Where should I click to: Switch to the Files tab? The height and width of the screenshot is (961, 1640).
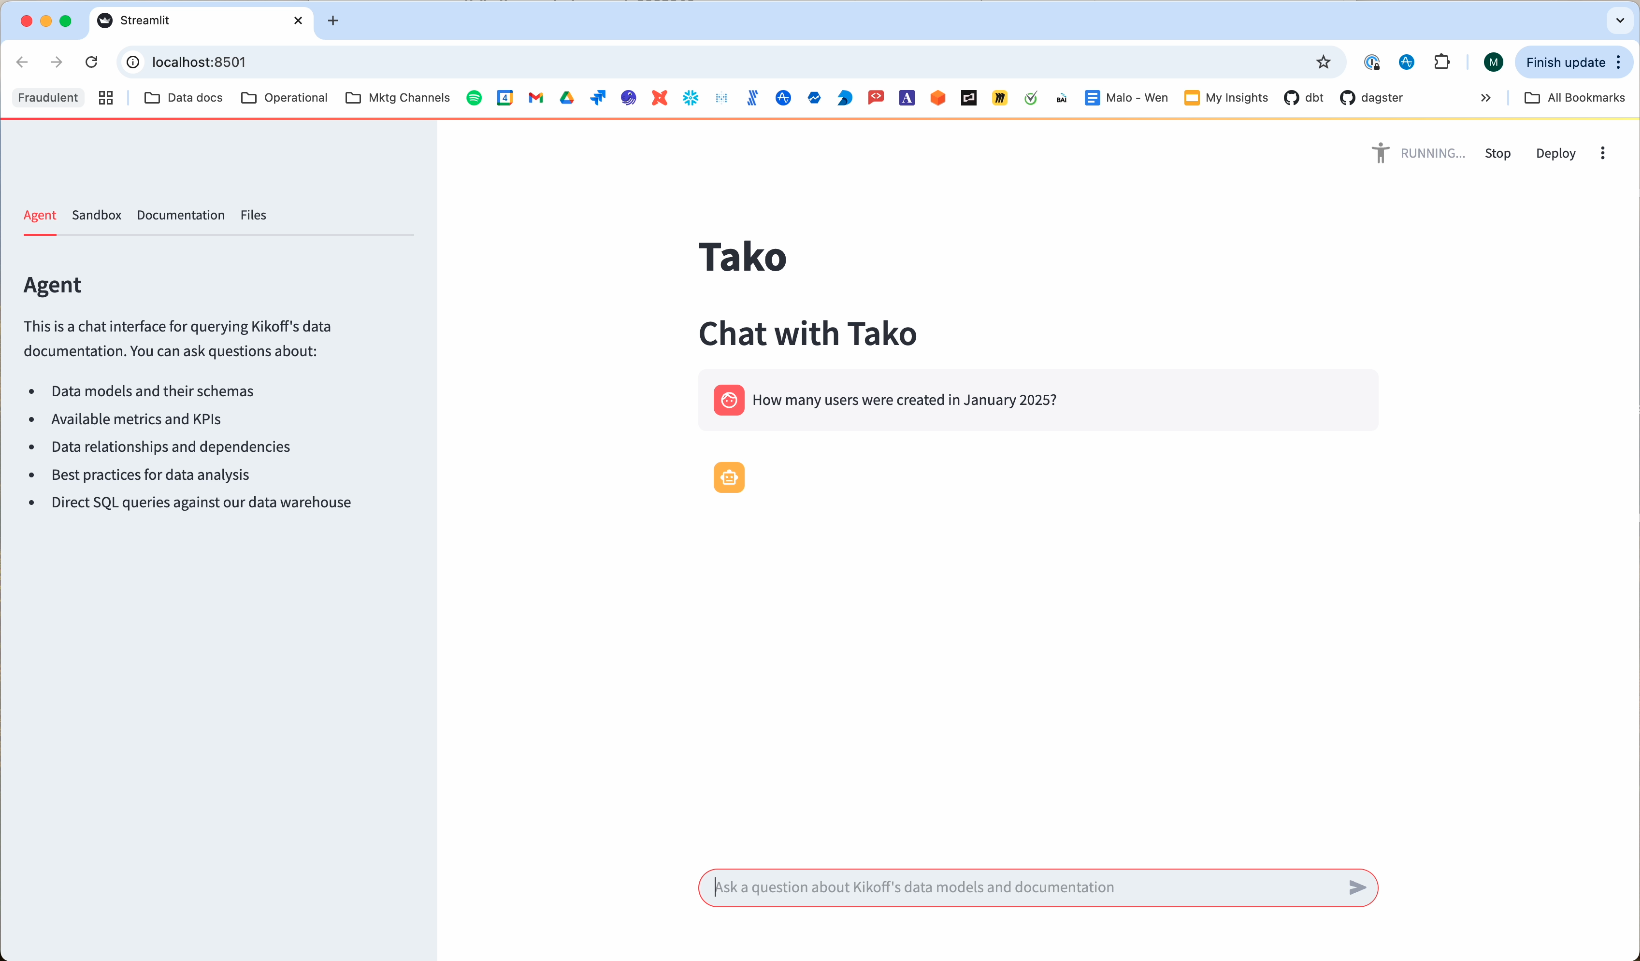pyautogui.click(x=254, y=215)
